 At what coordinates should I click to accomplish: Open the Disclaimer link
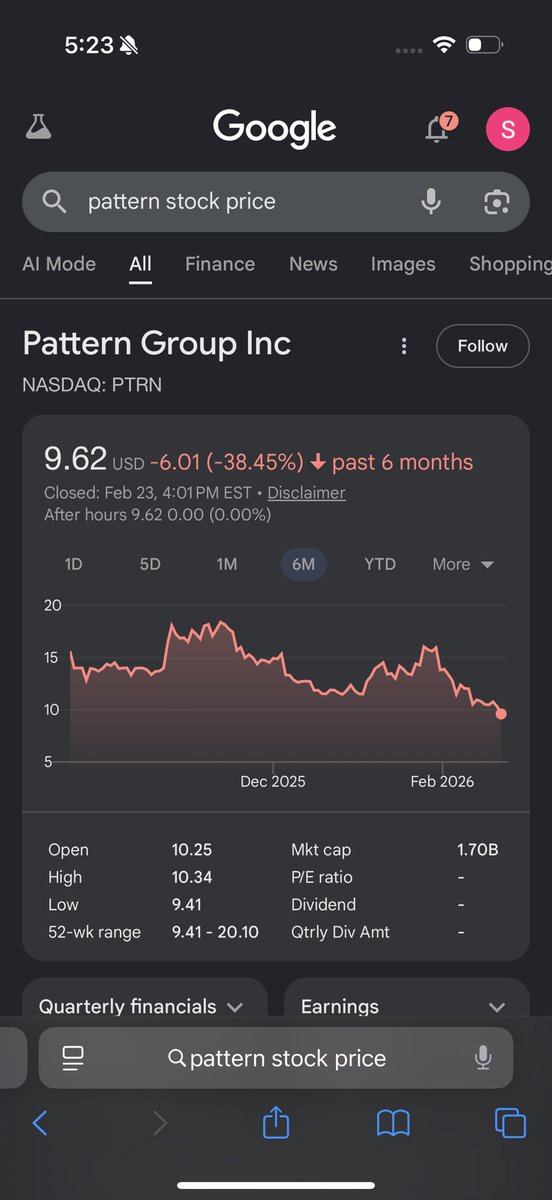click(307, 493)
